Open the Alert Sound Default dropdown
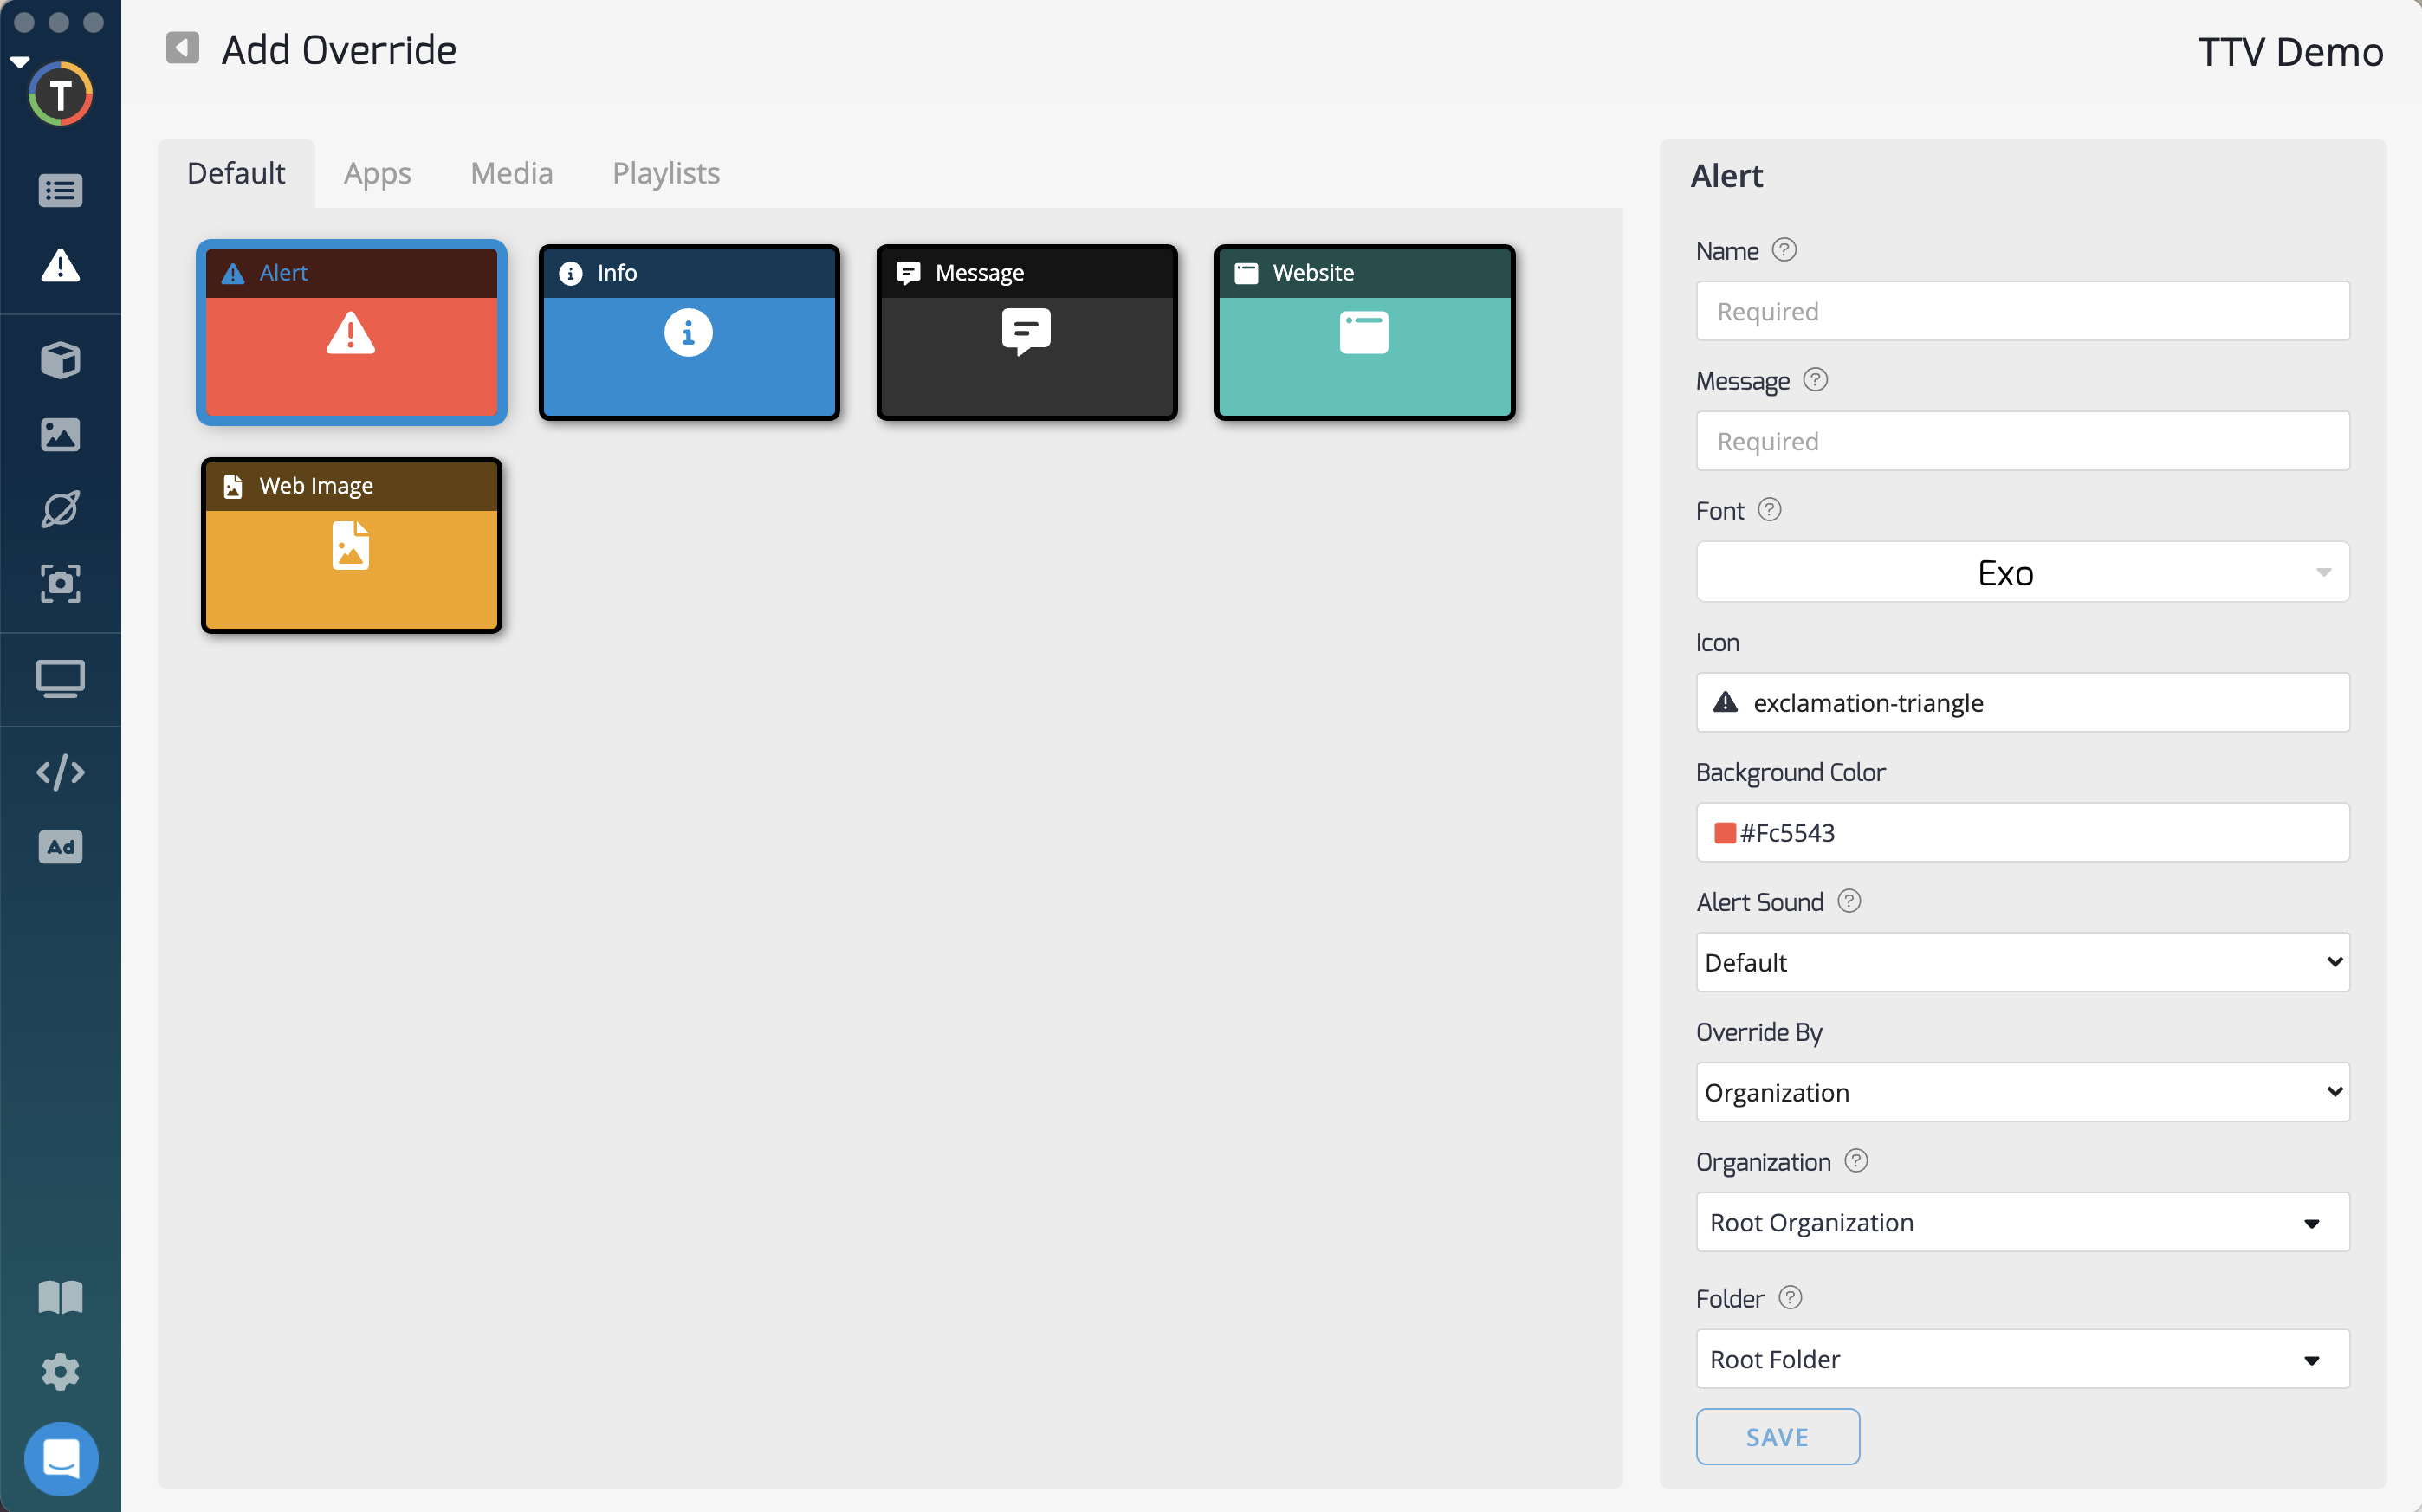2422x1512 pixels. point(2022,962)
